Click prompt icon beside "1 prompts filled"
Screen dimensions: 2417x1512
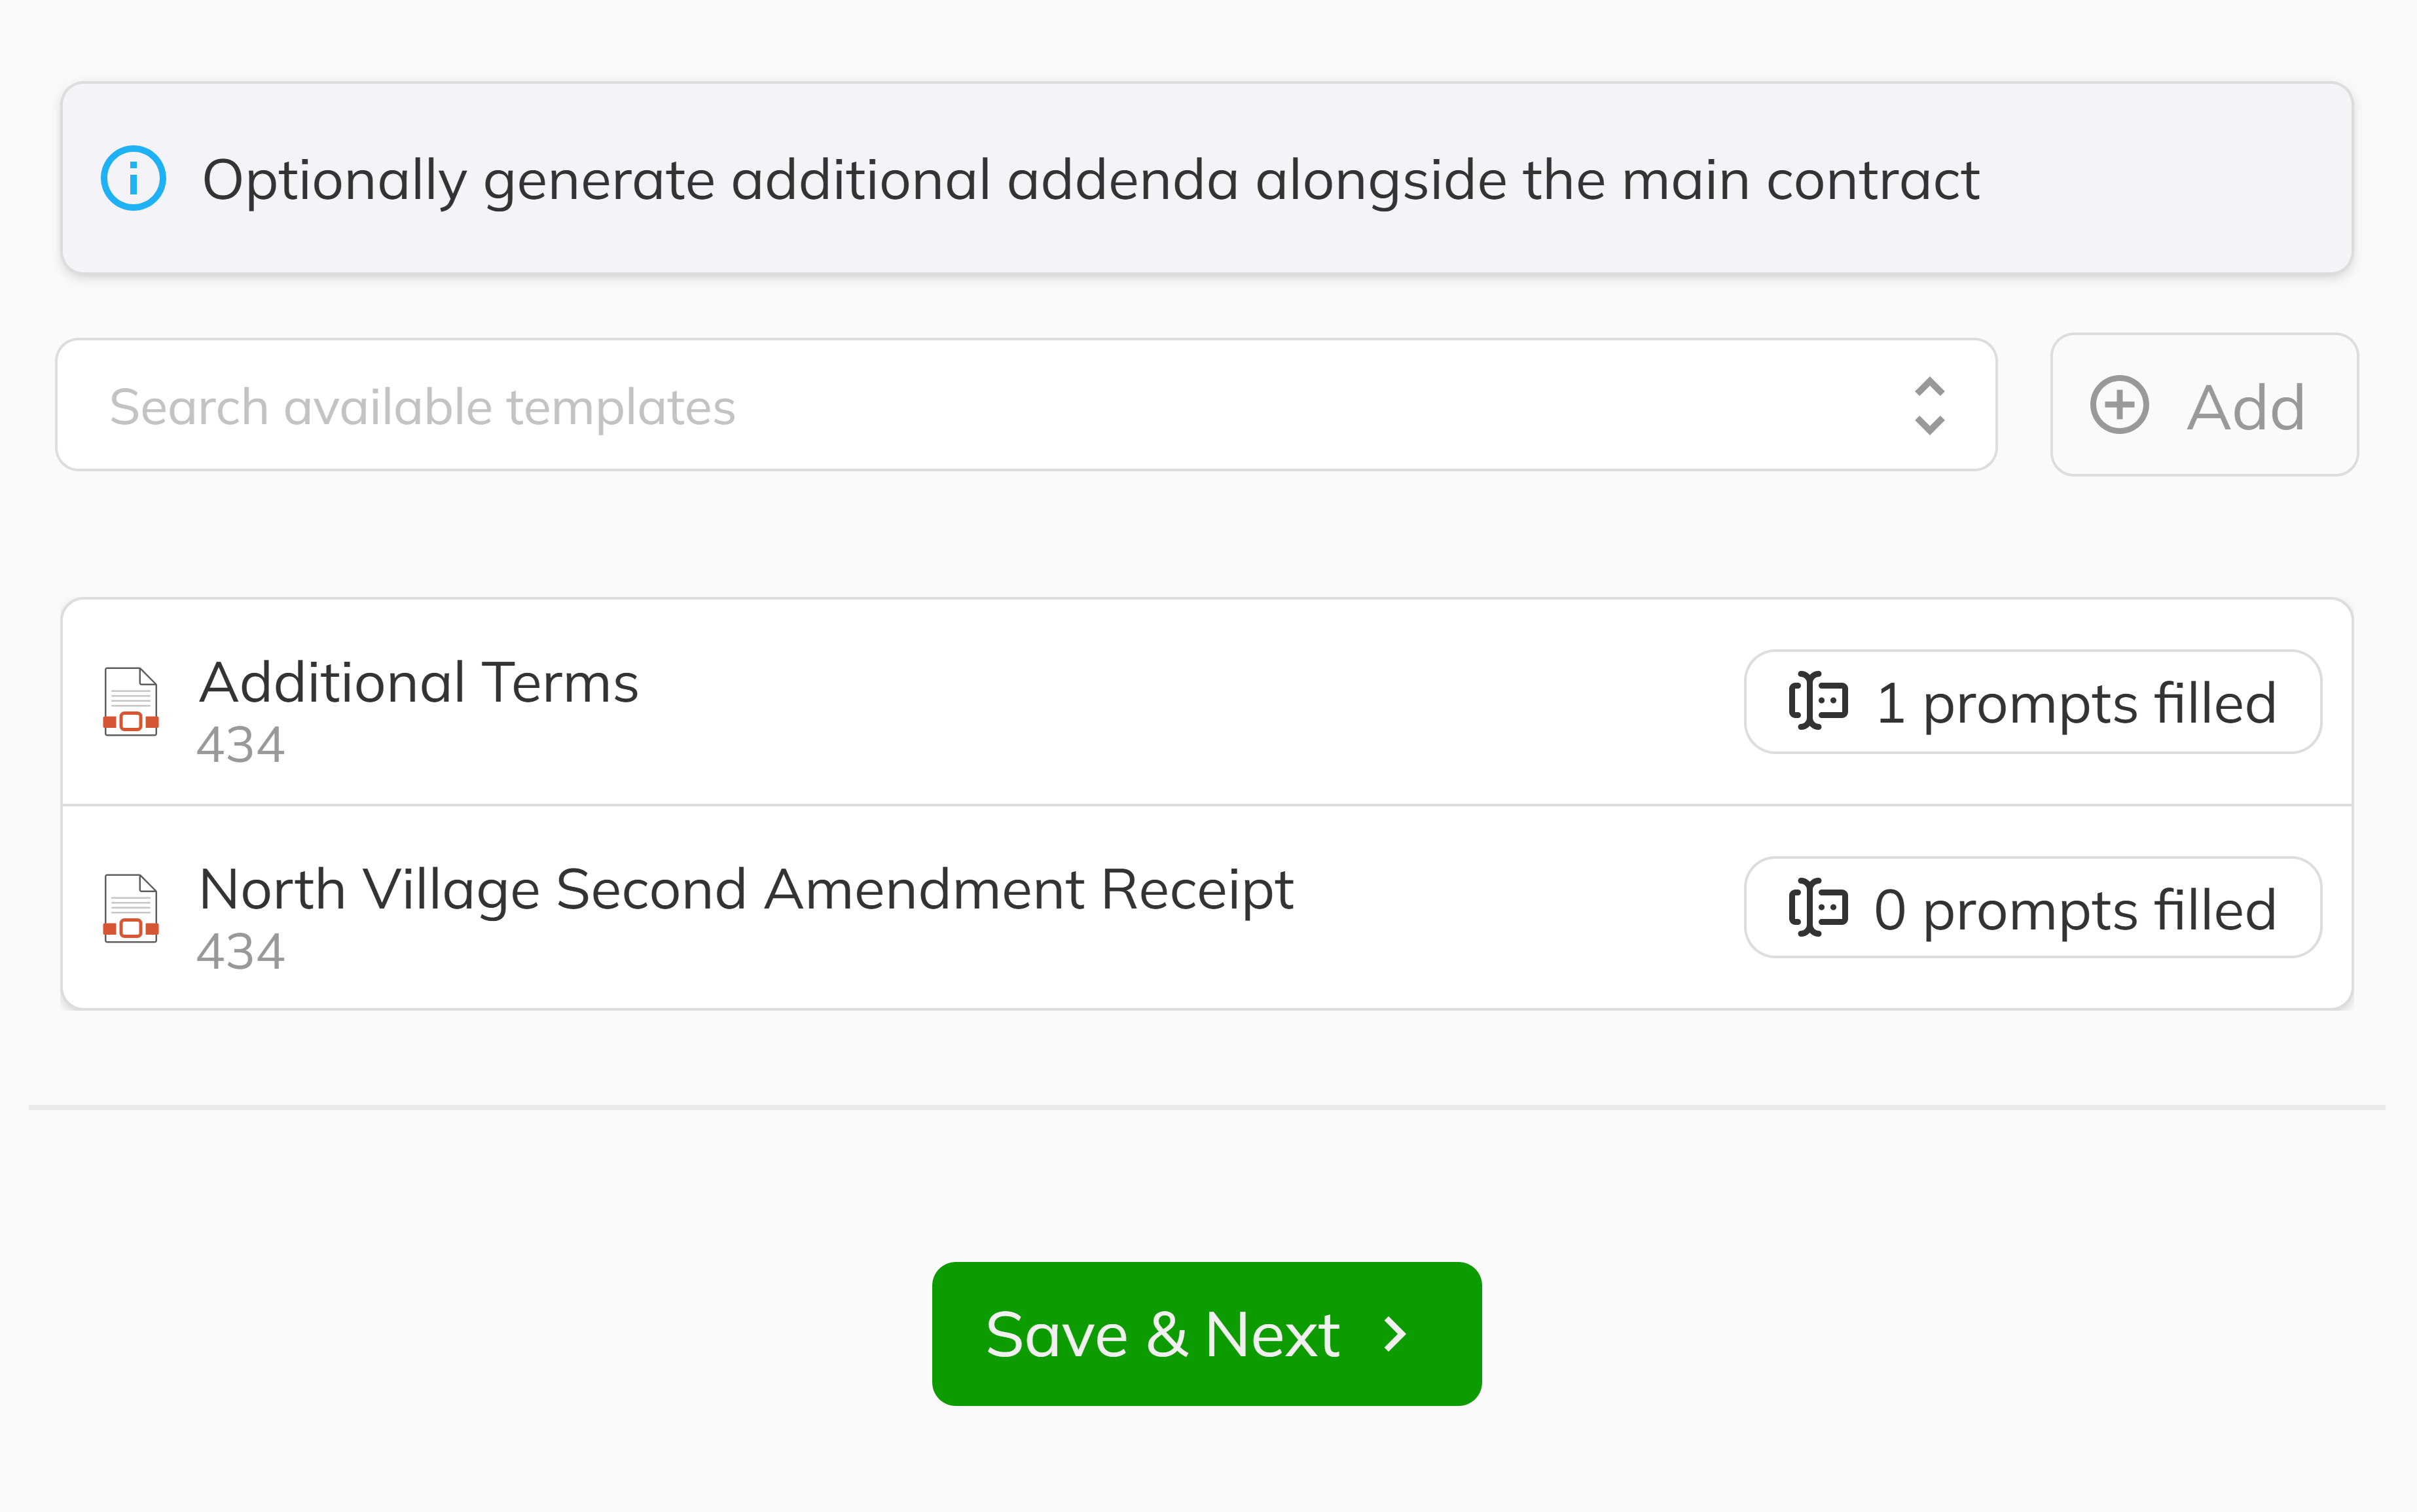1818,701
